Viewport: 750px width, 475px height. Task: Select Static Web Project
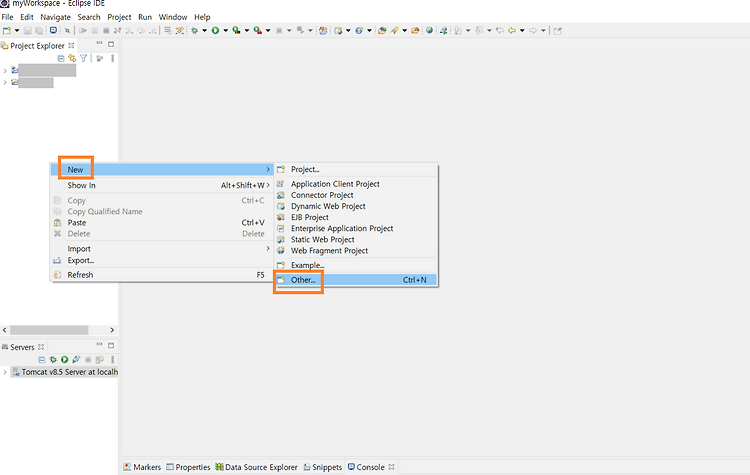[x=356, y=240]
